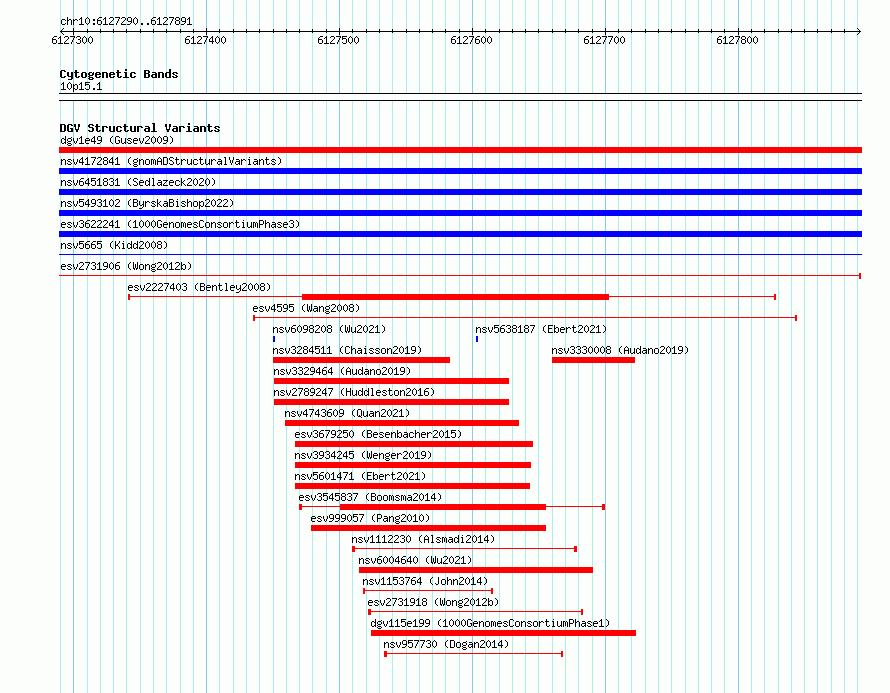Screen dimensions: 890x693
Task: Click thick red bar of esv2227403
Action: tap(455, 297)
